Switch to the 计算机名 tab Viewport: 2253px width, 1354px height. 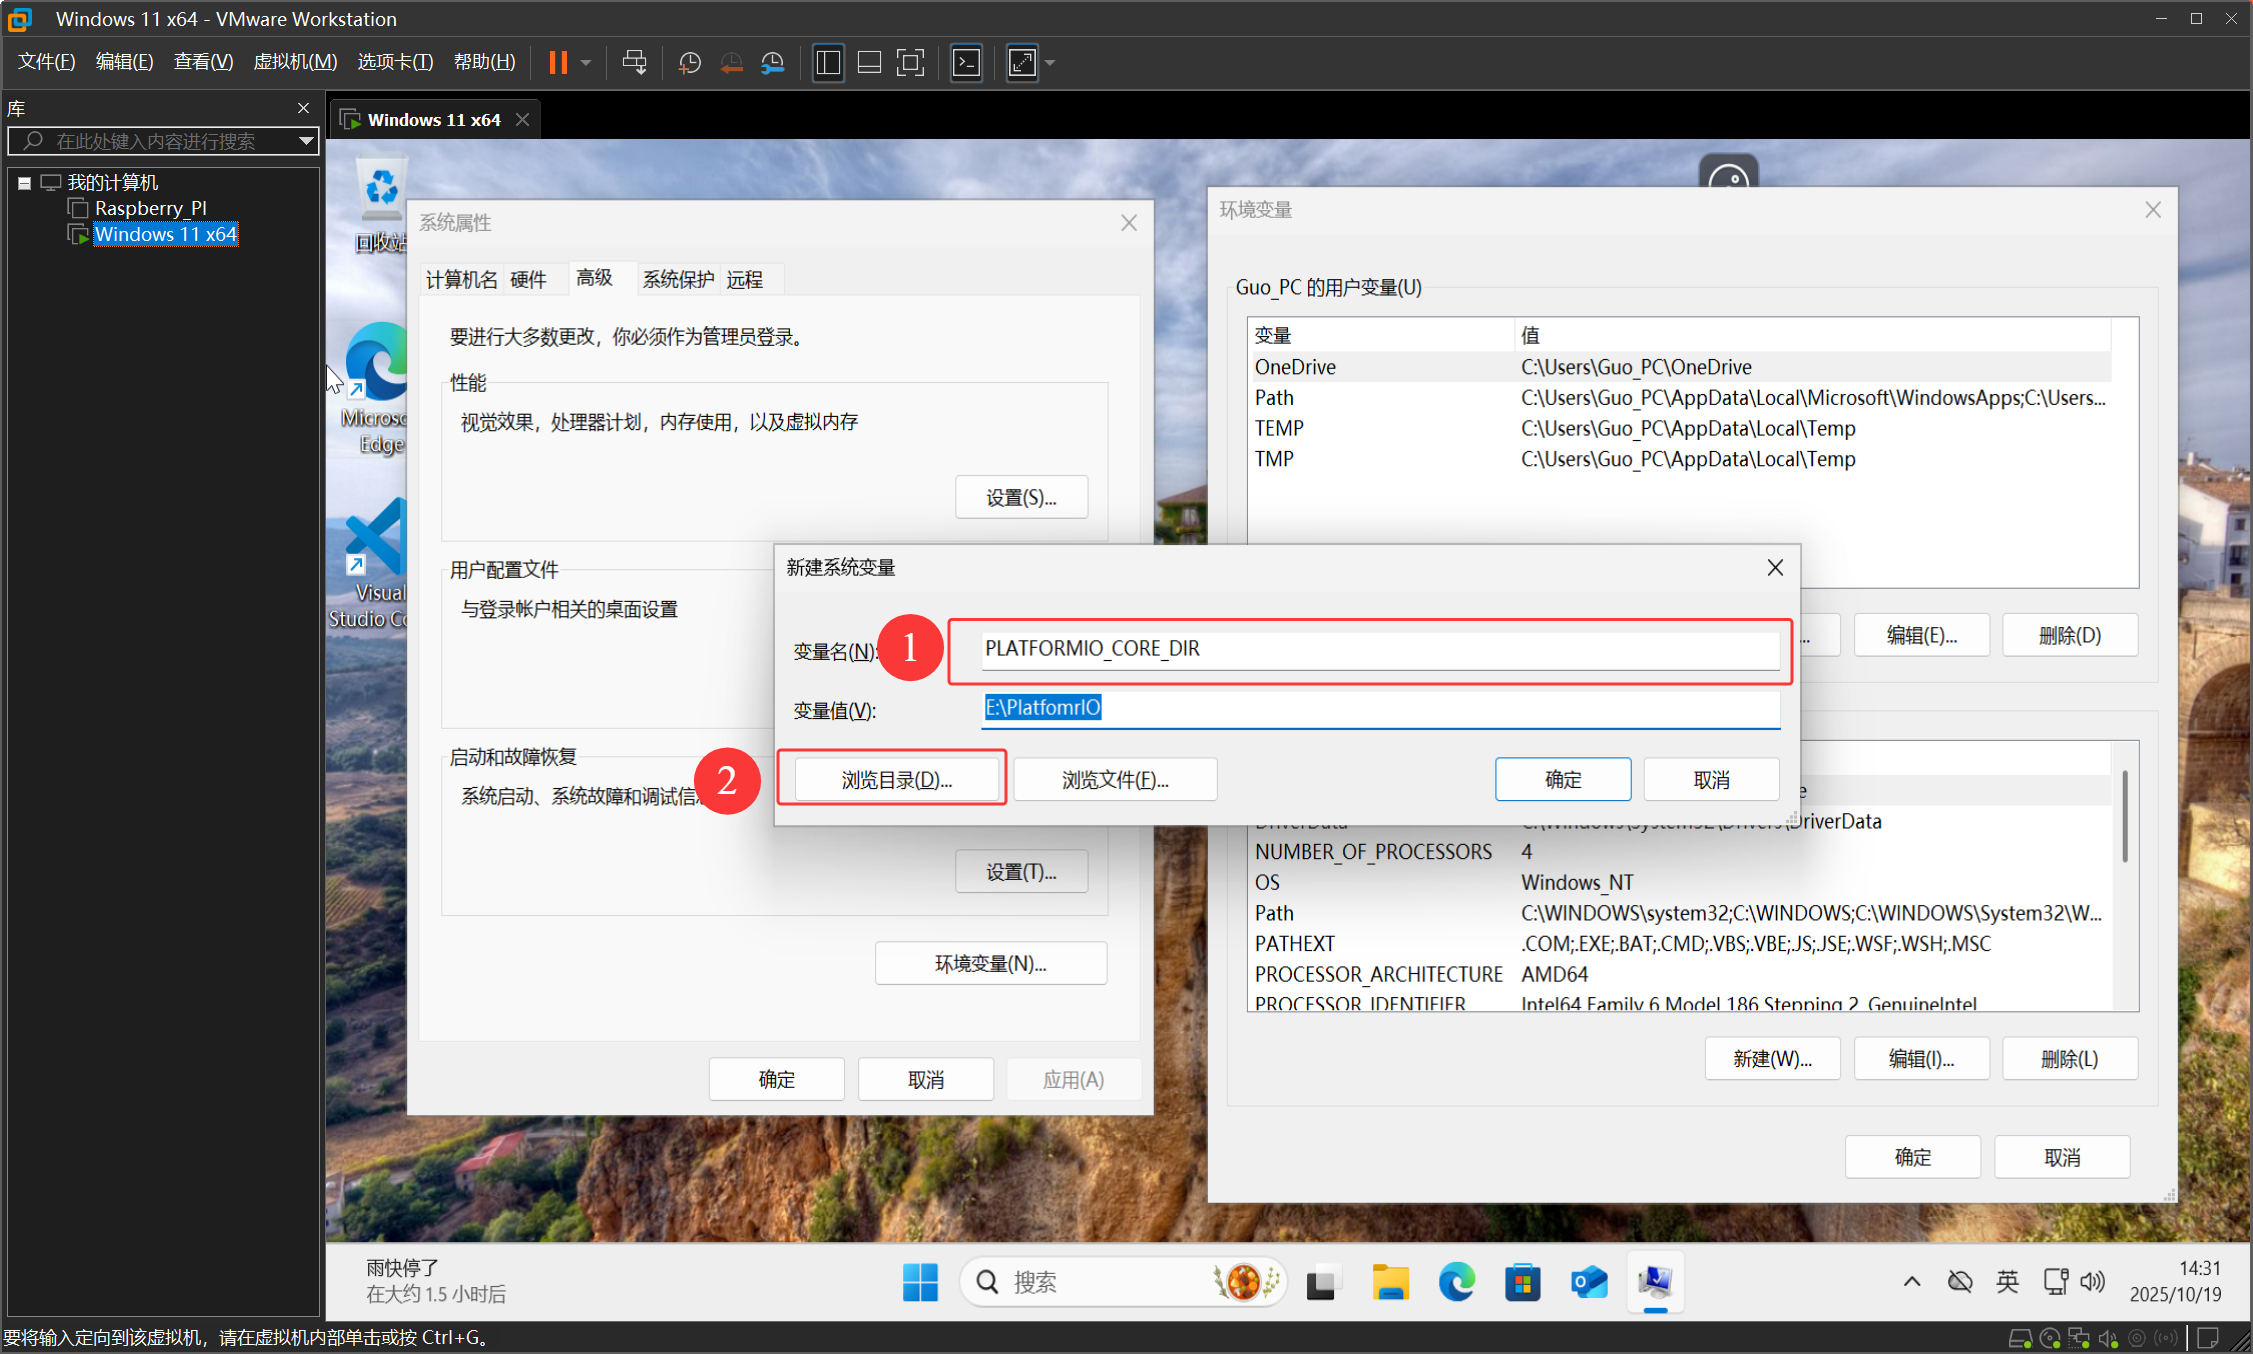coord(461,280)
